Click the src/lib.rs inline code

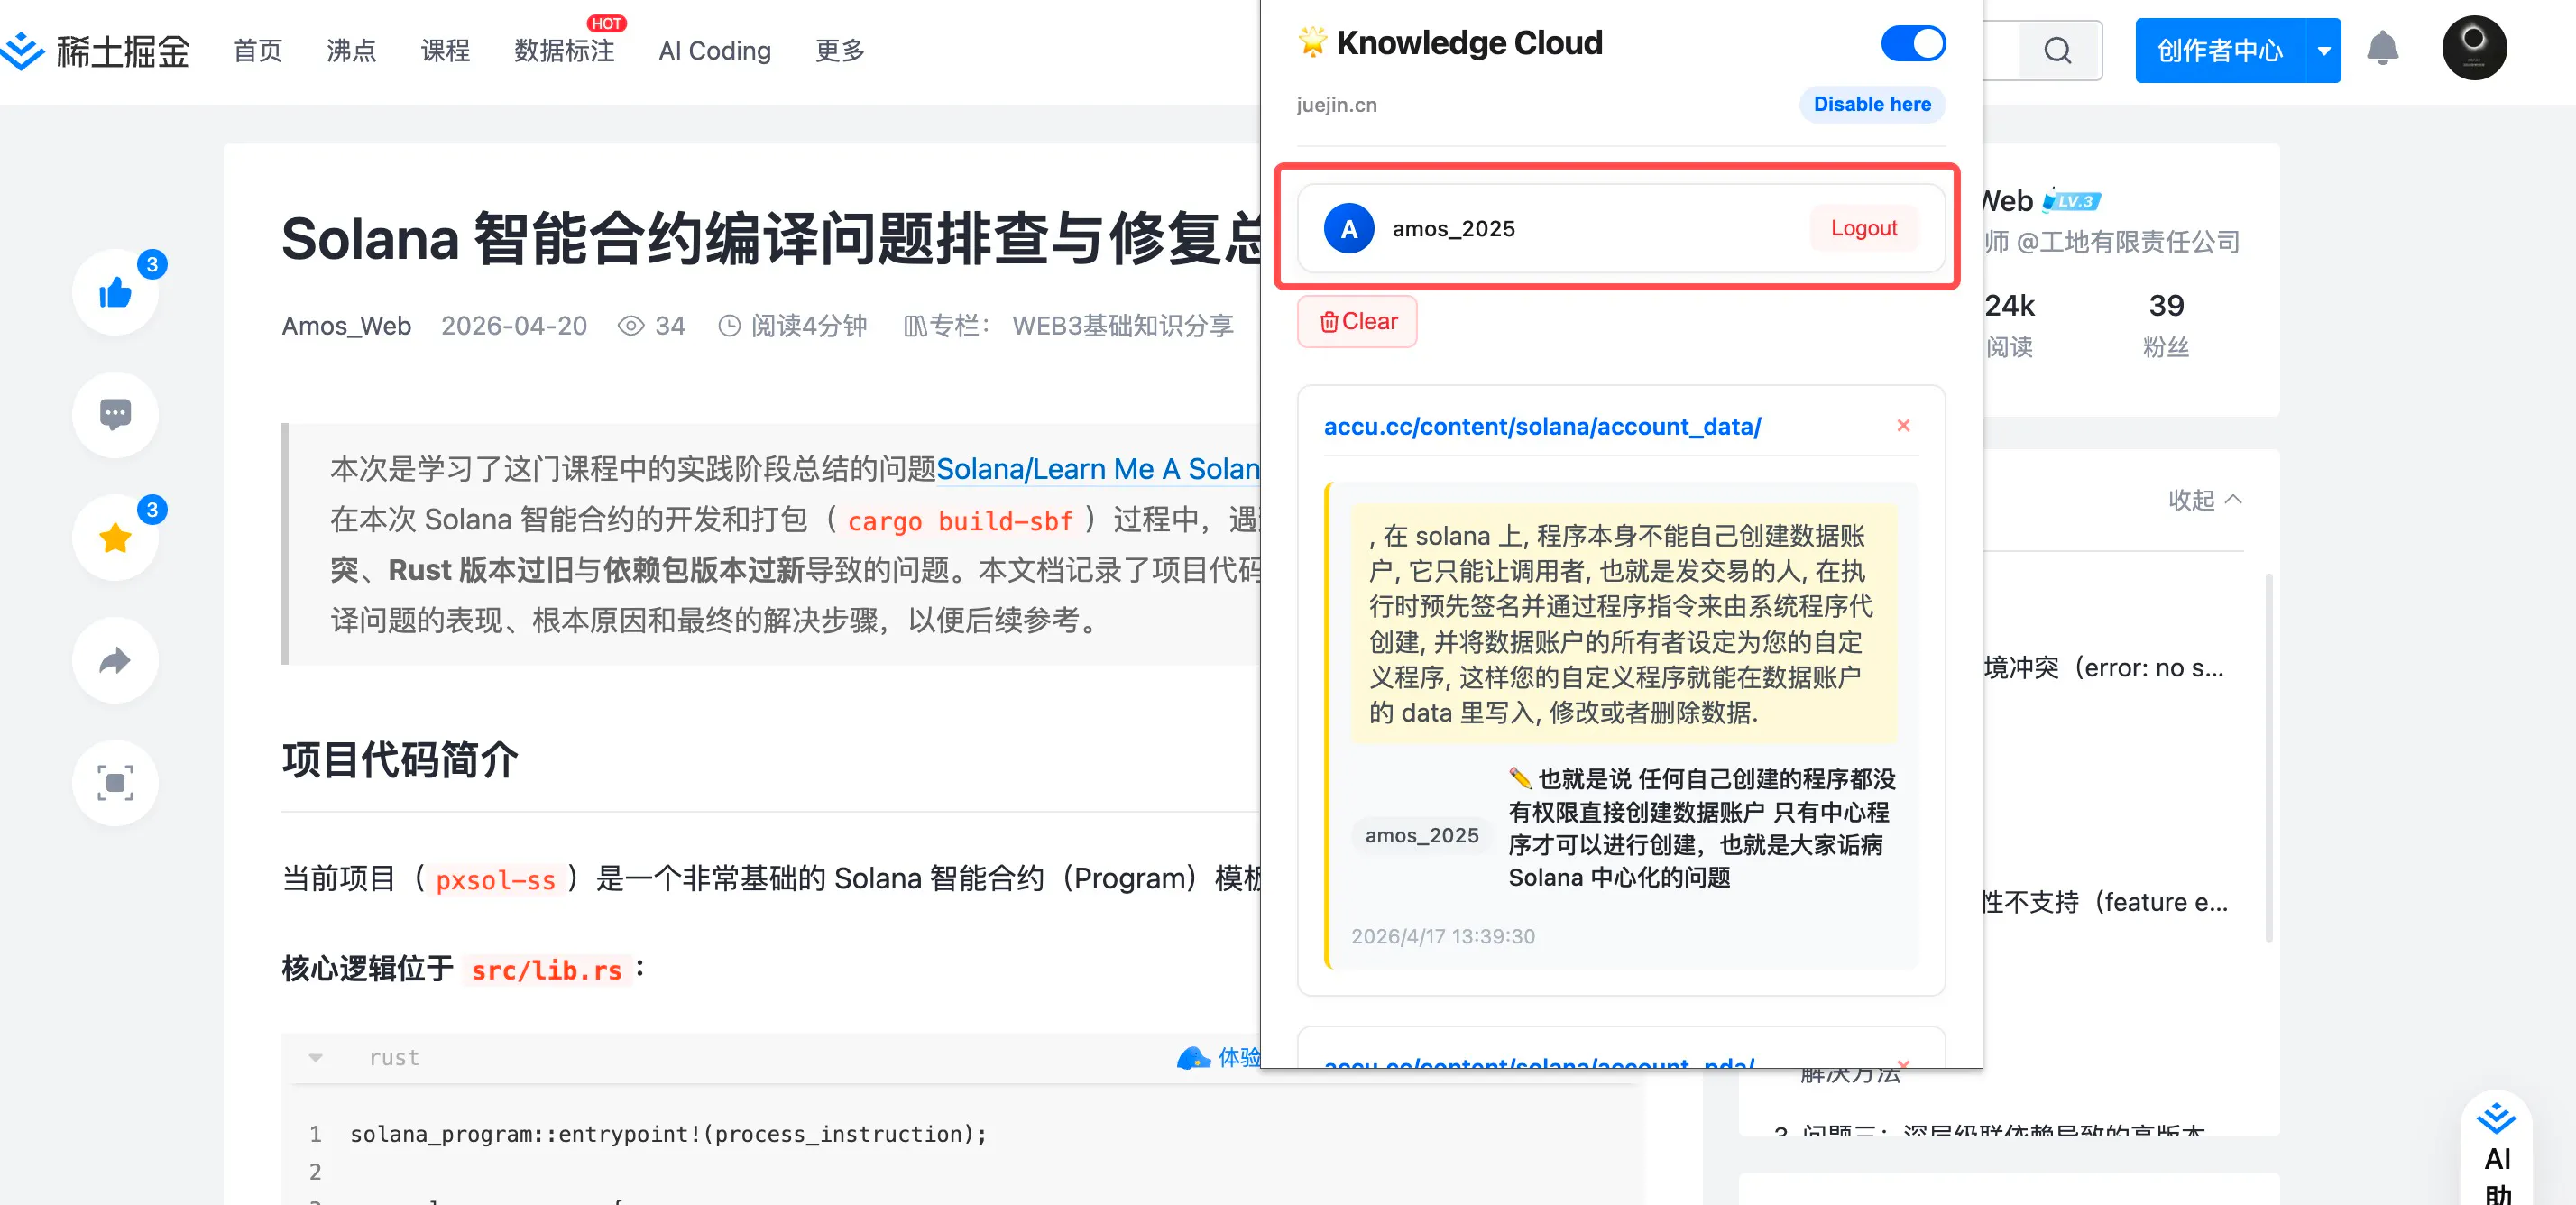(x=546, y=970)
